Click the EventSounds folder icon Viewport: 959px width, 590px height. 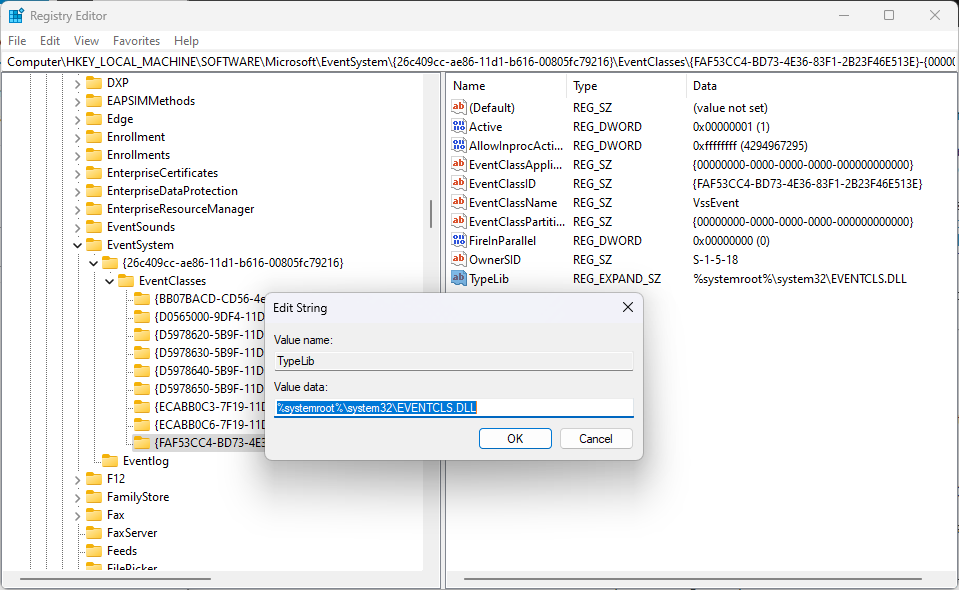point(95,227)
